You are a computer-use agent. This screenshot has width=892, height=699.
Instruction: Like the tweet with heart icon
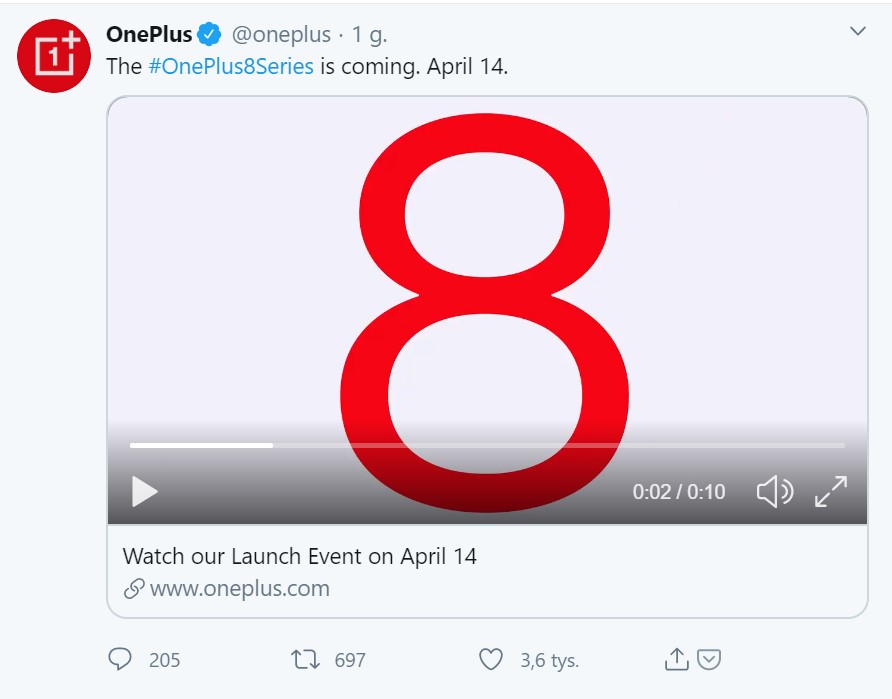click(x=490, y=660)
